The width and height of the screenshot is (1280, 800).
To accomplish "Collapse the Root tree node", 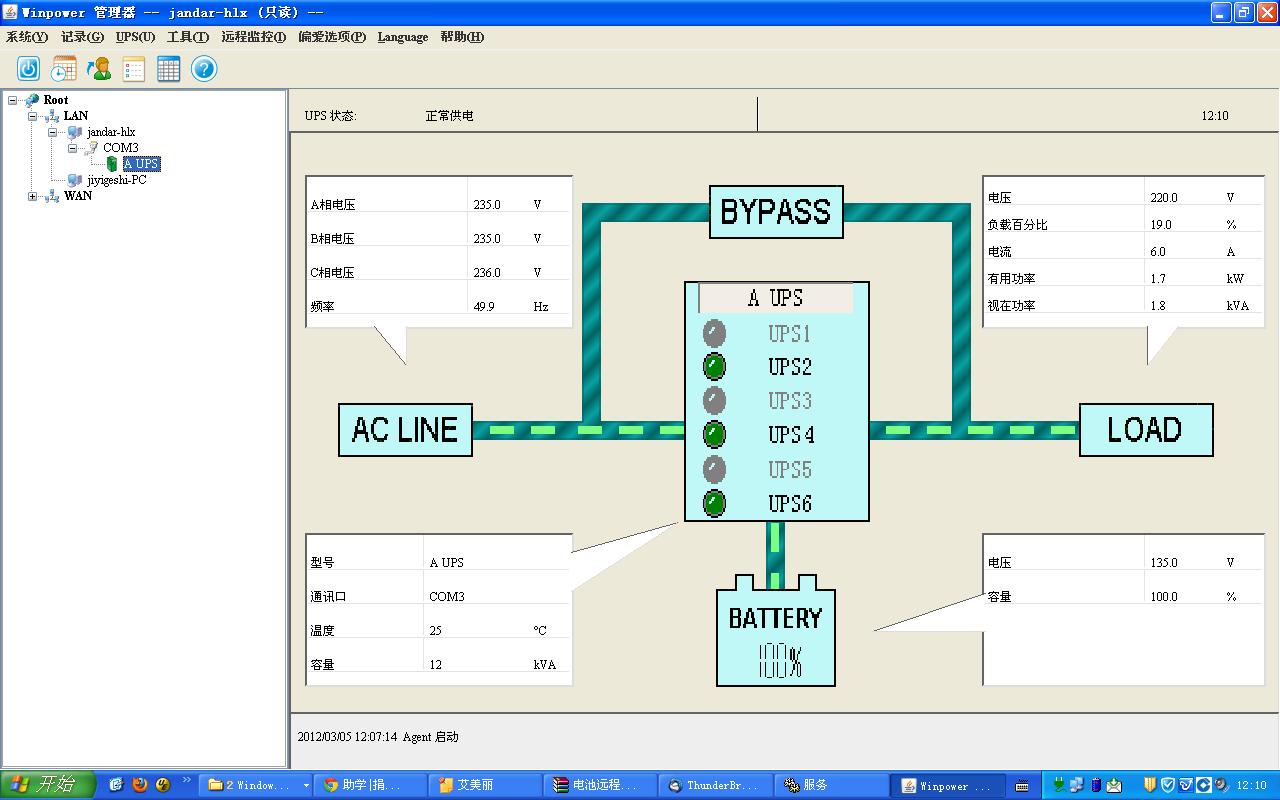I will [13, 100].
